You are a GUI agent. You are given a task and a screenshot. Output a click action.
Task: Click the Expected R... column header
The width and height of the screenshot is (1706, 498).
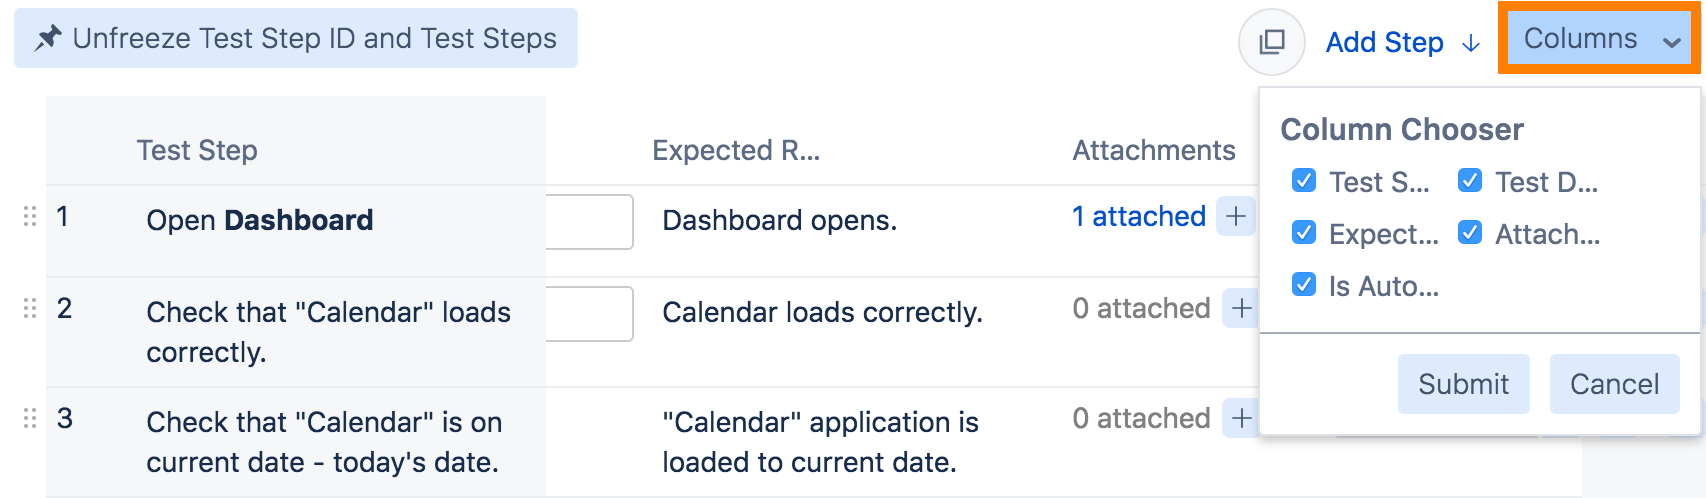click(736, 150)
